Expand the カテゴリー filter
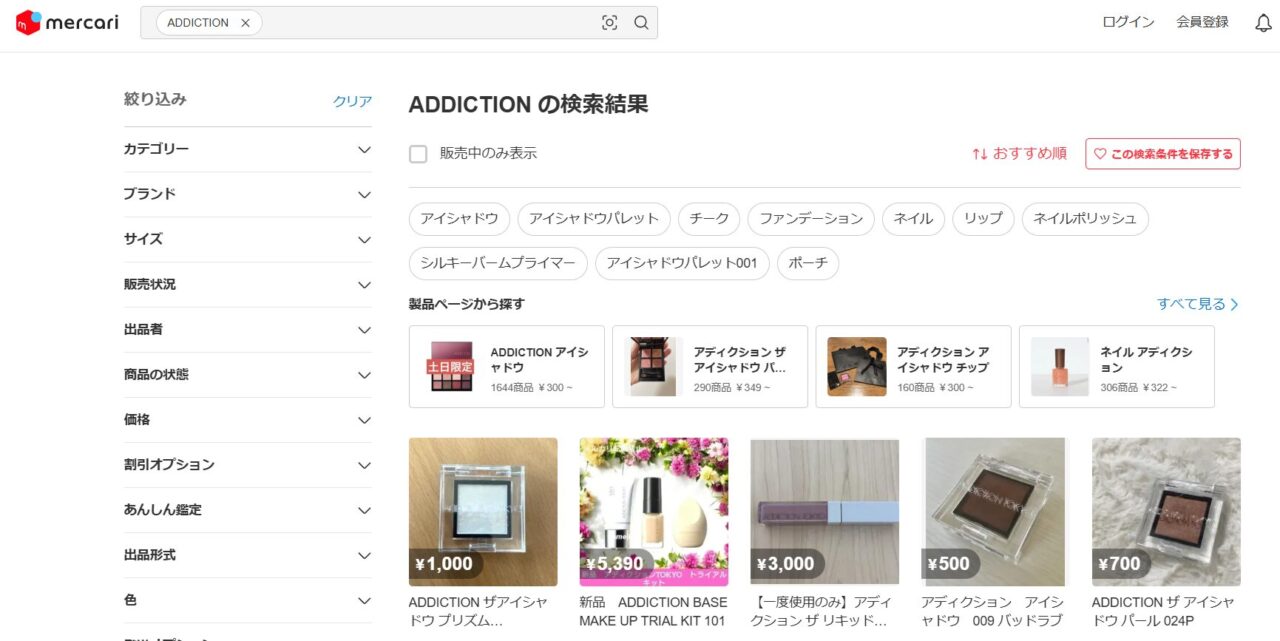Screen dimensions: 1280x641 coord(248,149)
